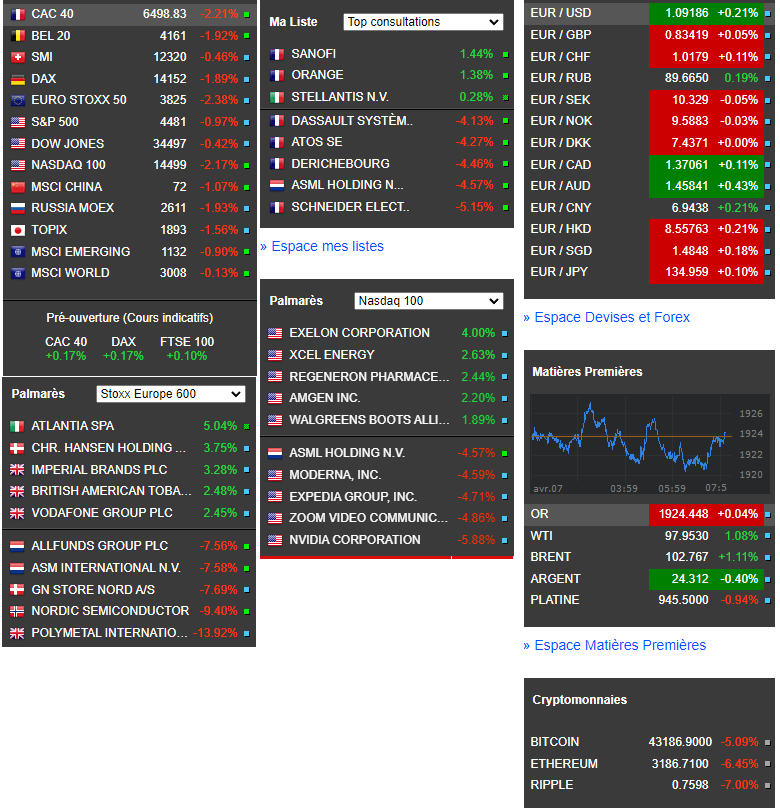Open DASSAULT SYSTÈM.. in Ma Liste
The width and height of the screenshot is (780, 812).
click(x=387, y=121)
